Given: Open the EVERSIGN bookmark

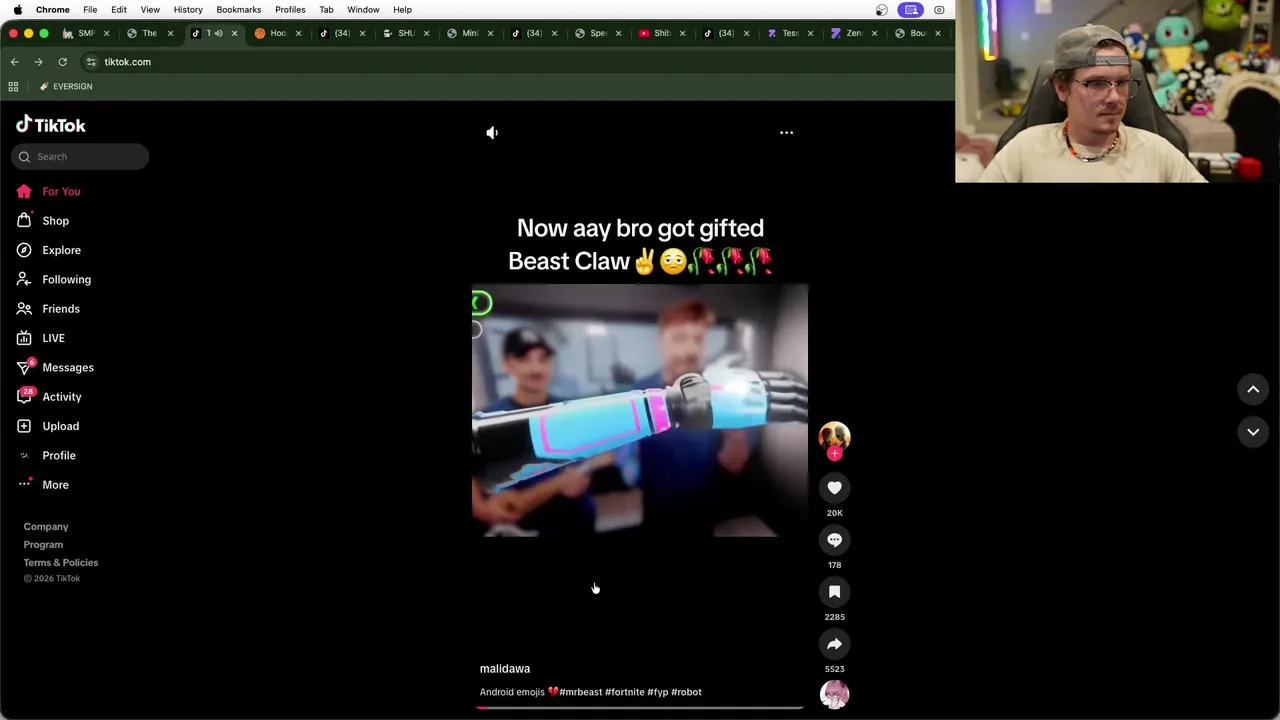Looking at the screenshot, I should tap(66, 87).
